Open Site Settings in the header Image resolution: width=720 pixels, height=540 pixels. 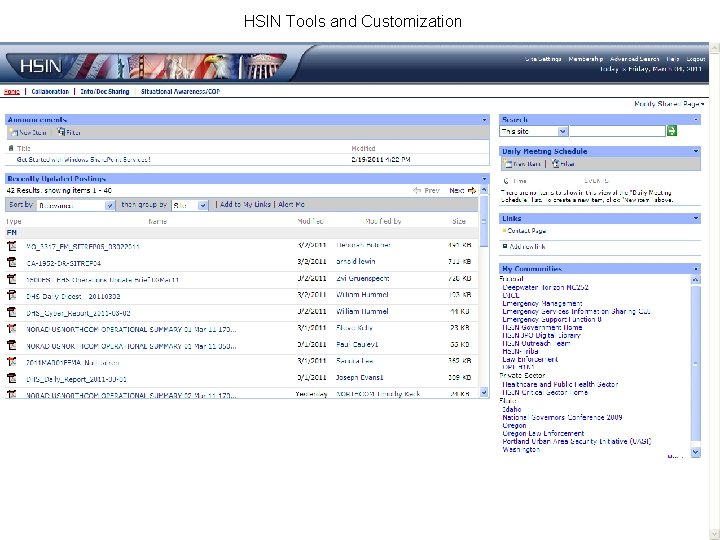(x=543, y=59)
